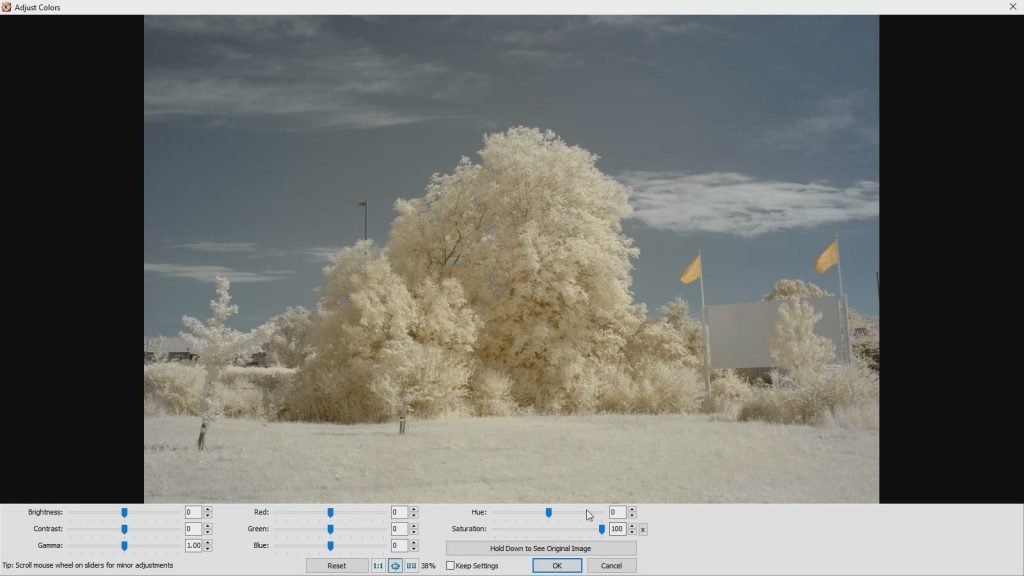Image resolution: width=1024 pixels, height=576 pixels.
Task: Click the Cancel button
Action: coord(611,566)
